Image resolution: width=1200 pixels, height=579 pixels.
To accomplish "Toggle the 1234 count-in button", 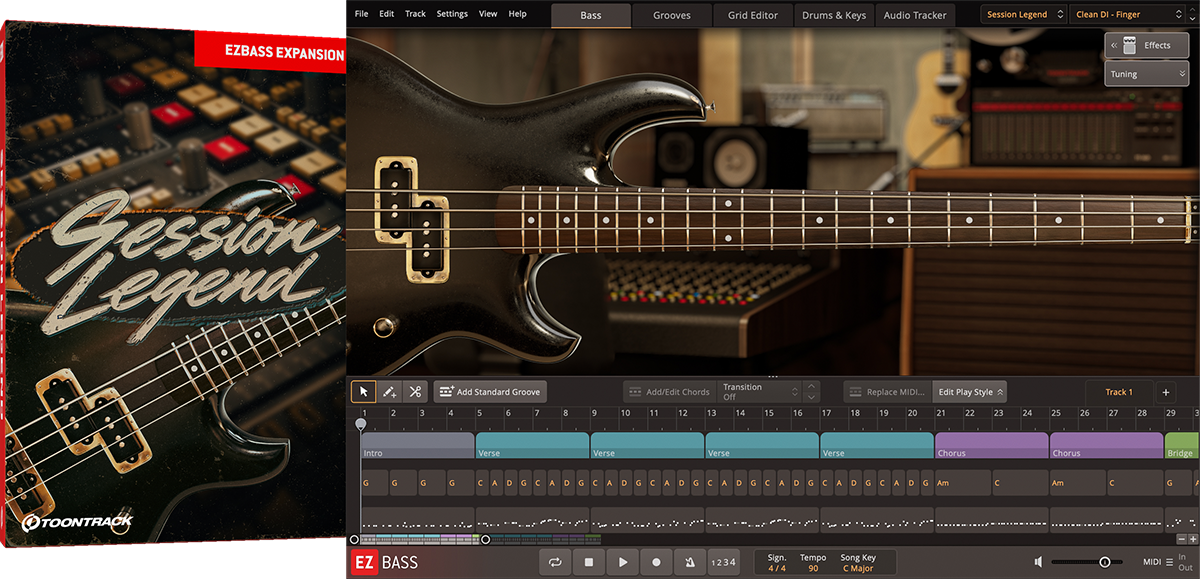I will tap(723, 562).
